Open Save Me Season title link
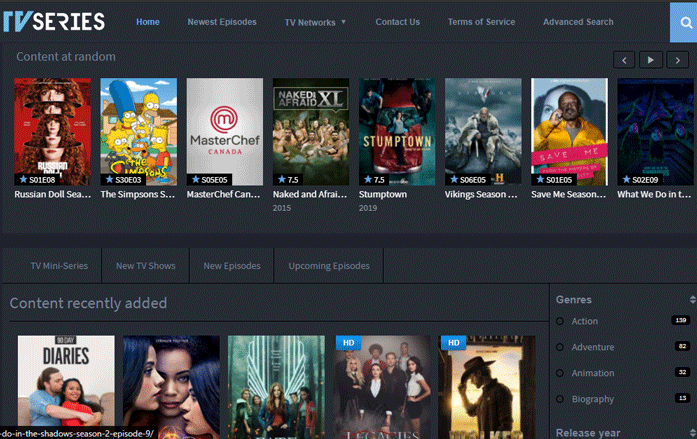Screen dimensions: 697x439 (569, 195)
